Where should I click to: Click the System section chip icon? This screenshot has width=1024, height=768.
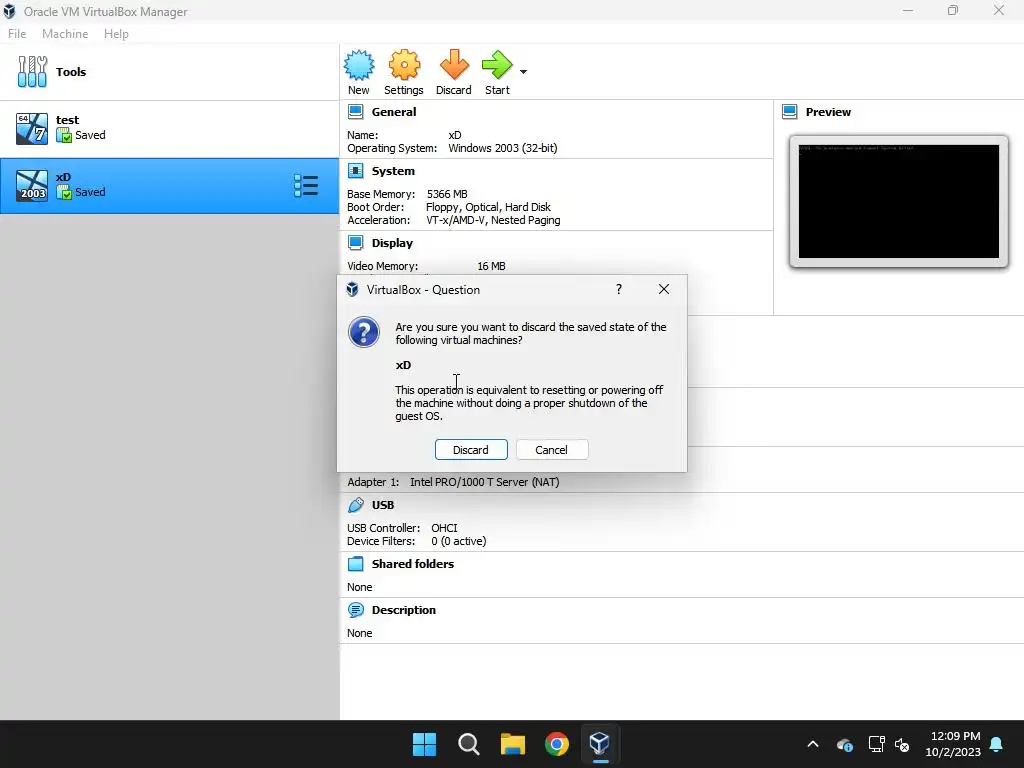coord(355,171)
